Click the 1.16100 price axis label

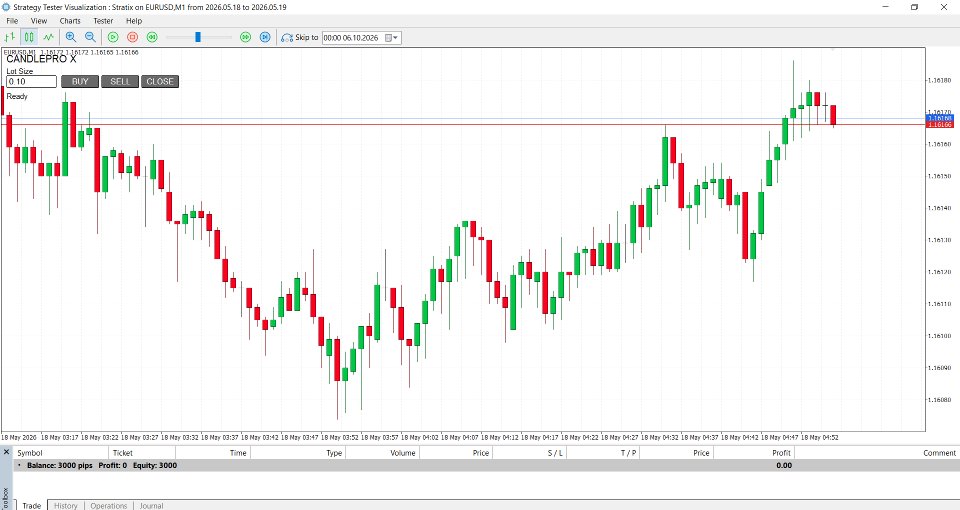coord(939,336)
